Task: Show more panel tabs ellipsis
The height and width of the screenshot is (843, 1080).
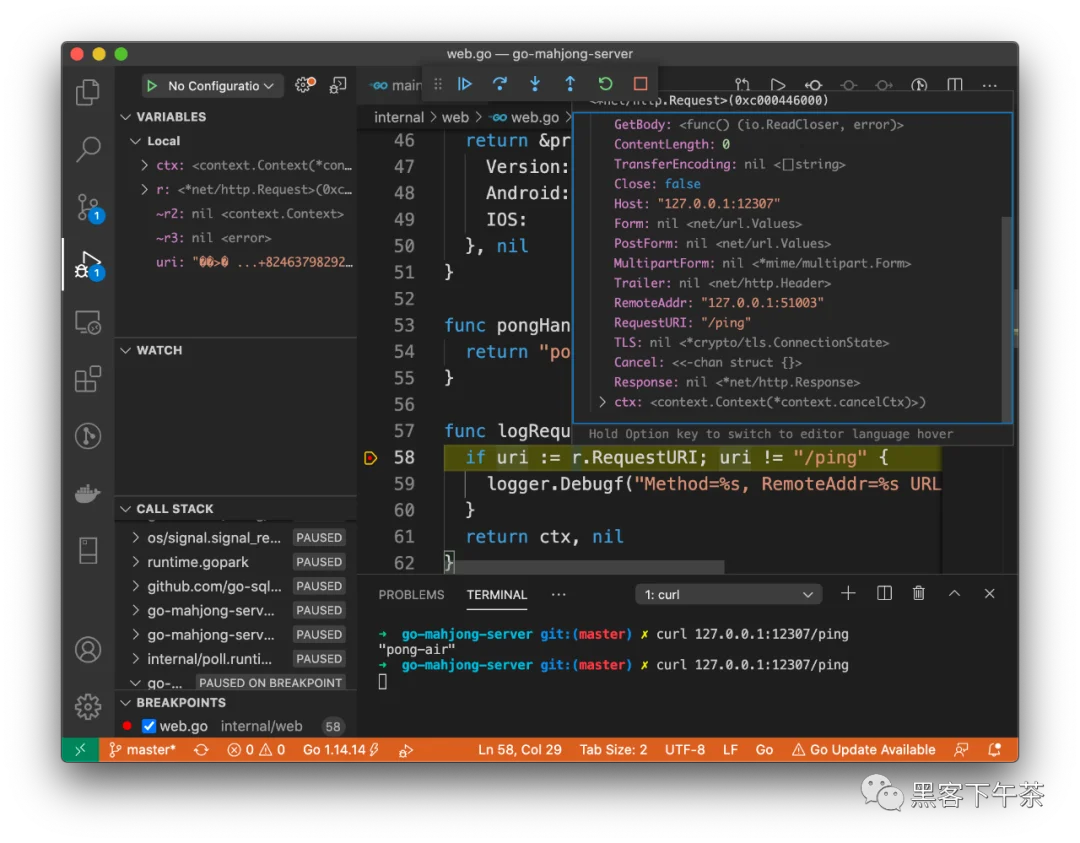Action: tap(559, 594)
